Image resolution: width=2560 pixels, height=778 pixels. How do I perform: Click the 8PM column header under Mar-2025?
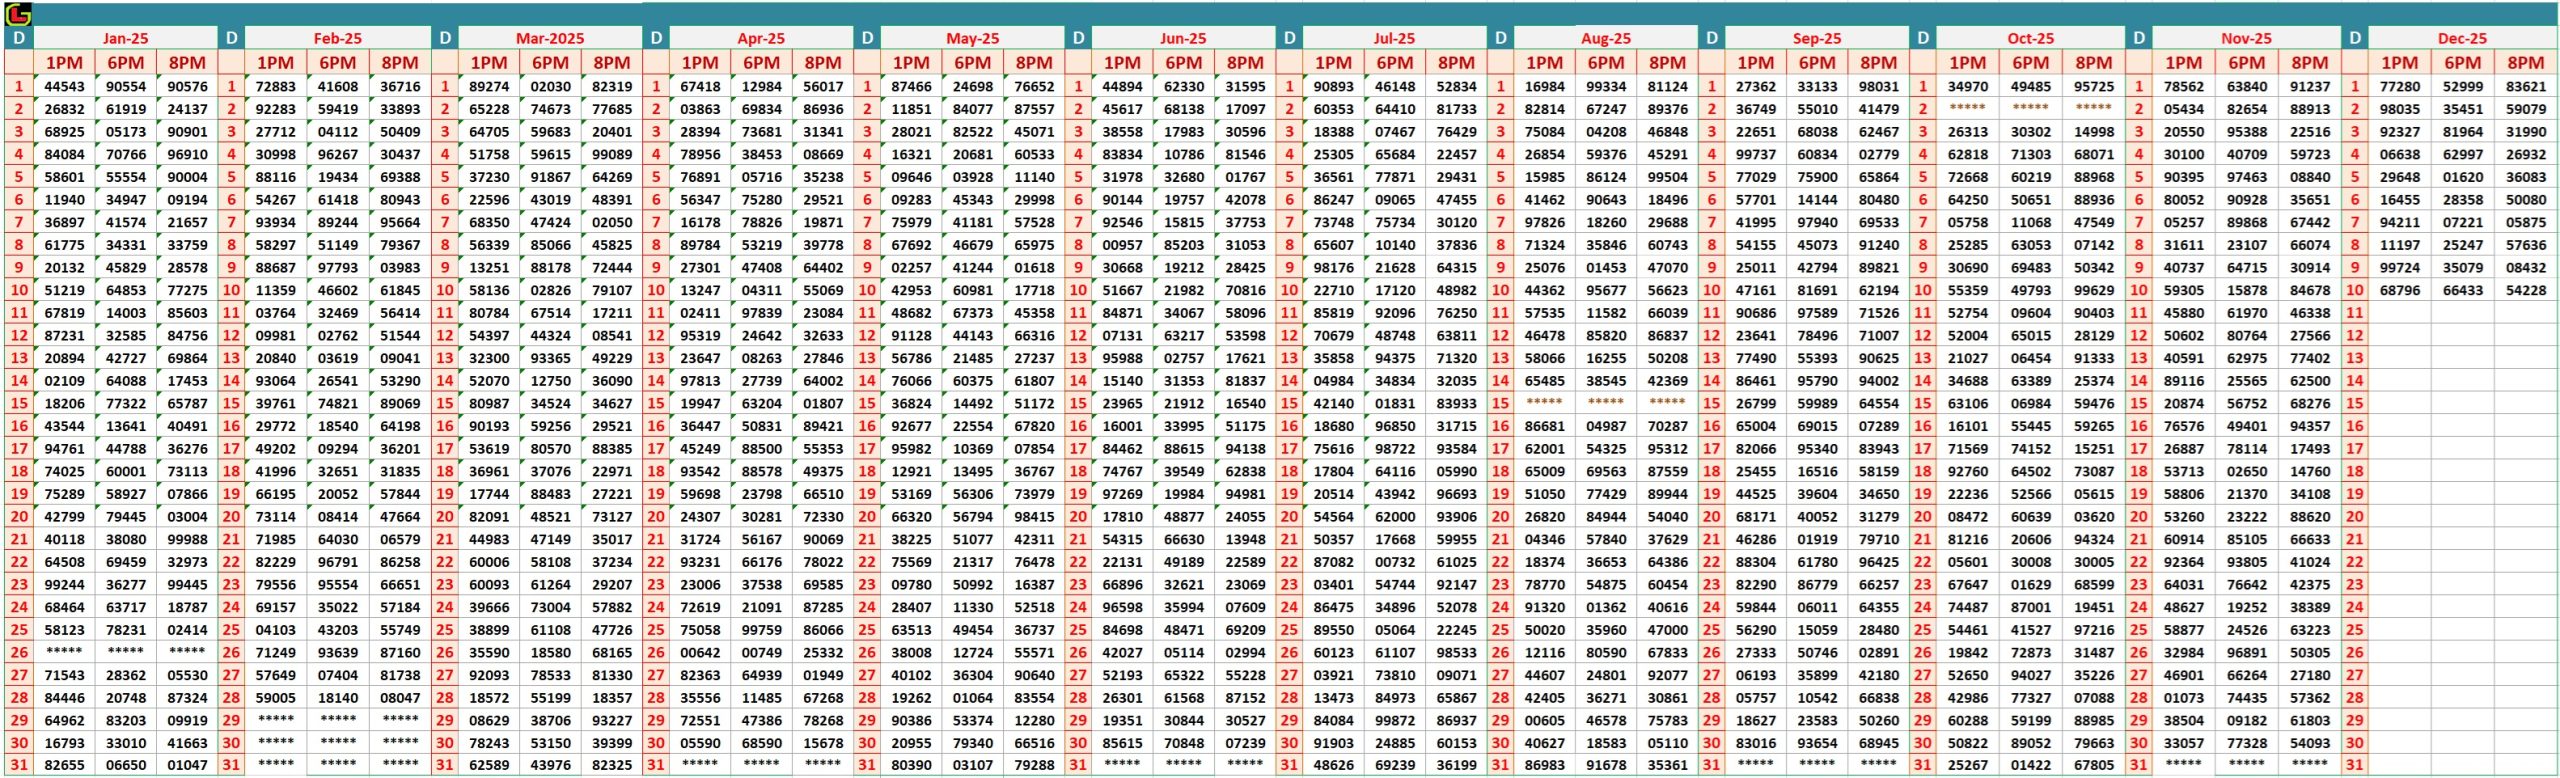[x=612, y=62]
